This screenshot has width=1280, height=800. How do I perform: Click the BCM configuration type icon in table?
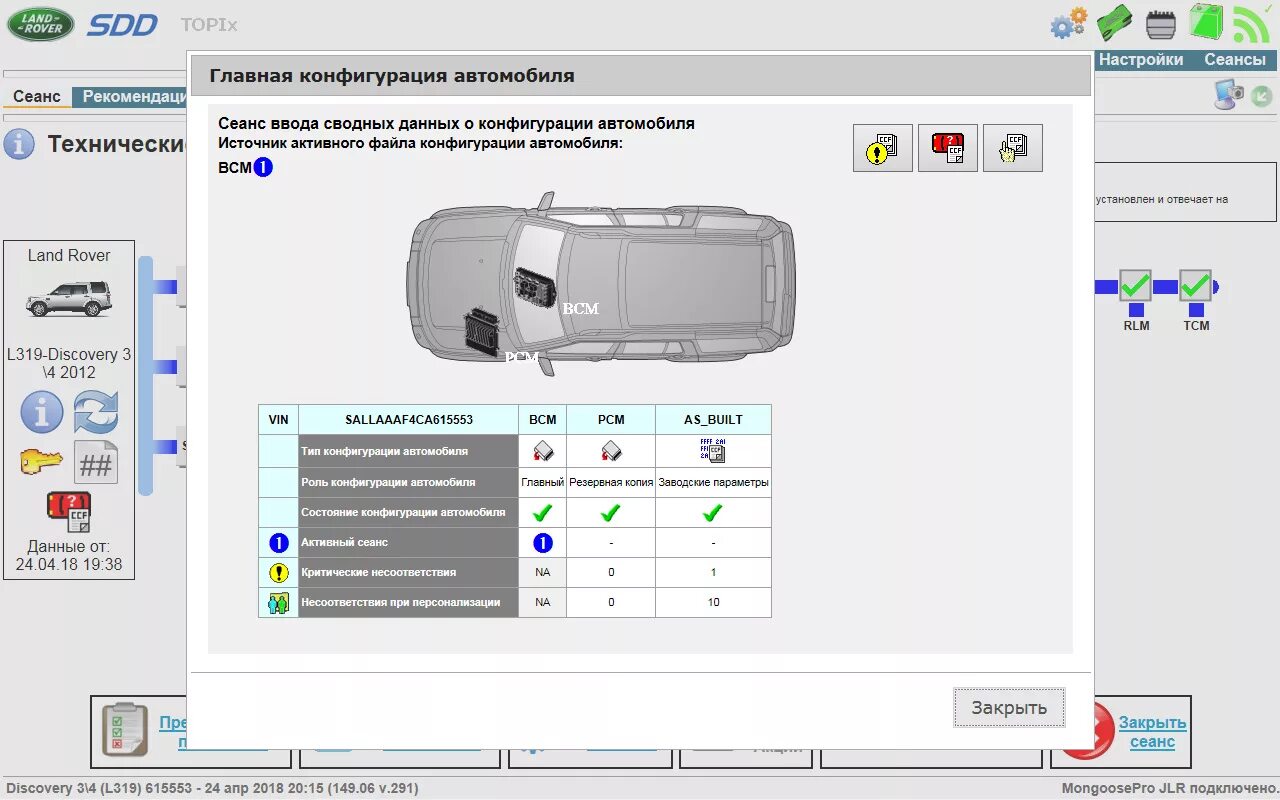(x=542, y=451)
